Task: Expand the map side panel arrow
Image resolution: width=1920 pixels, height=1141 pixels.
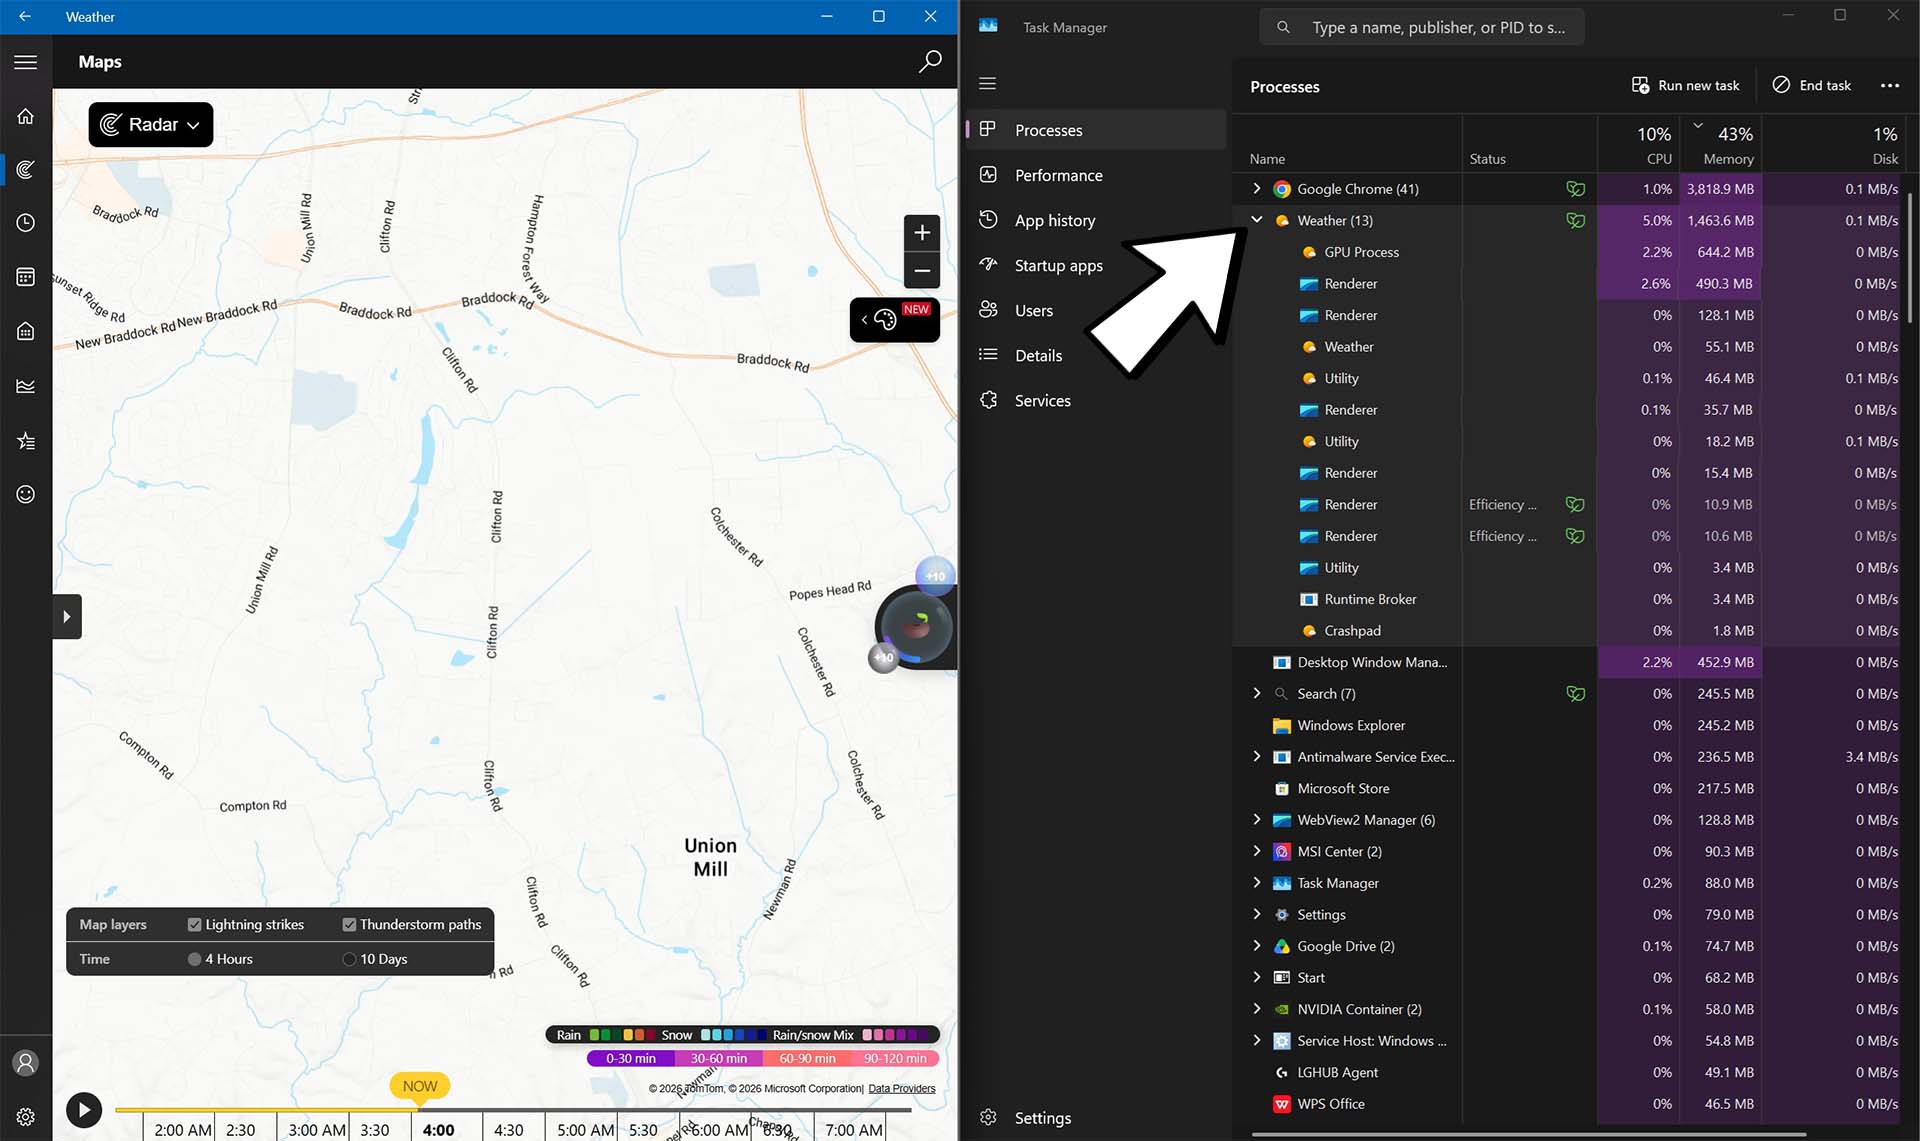Action: [67, 617]
